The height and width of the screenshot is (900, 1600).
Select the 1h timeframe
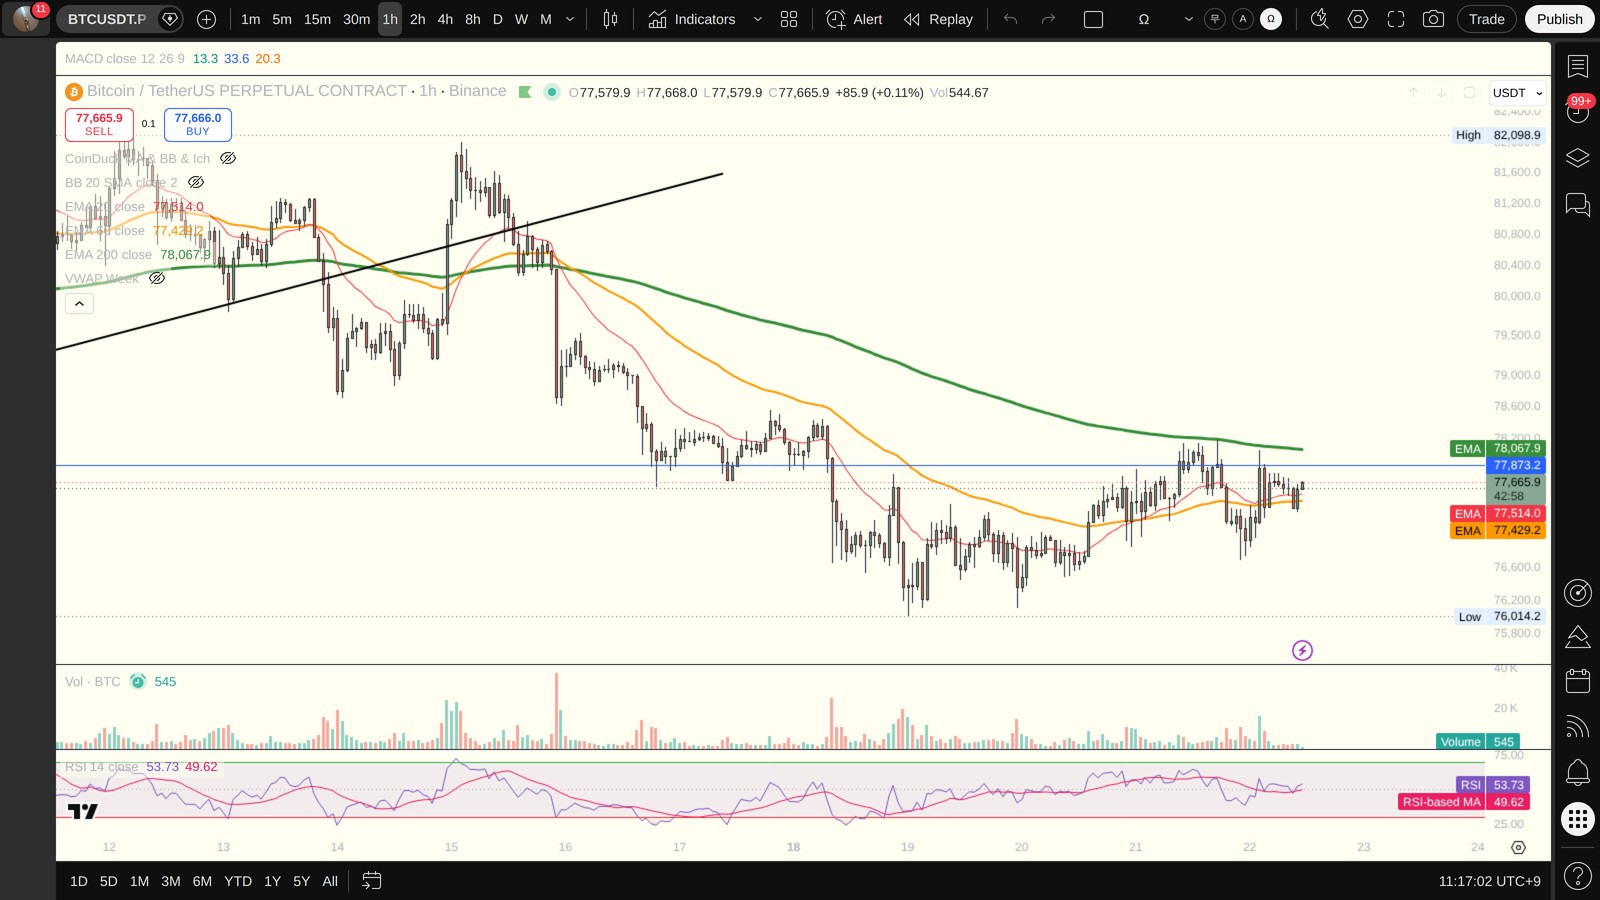pos(390,19)
